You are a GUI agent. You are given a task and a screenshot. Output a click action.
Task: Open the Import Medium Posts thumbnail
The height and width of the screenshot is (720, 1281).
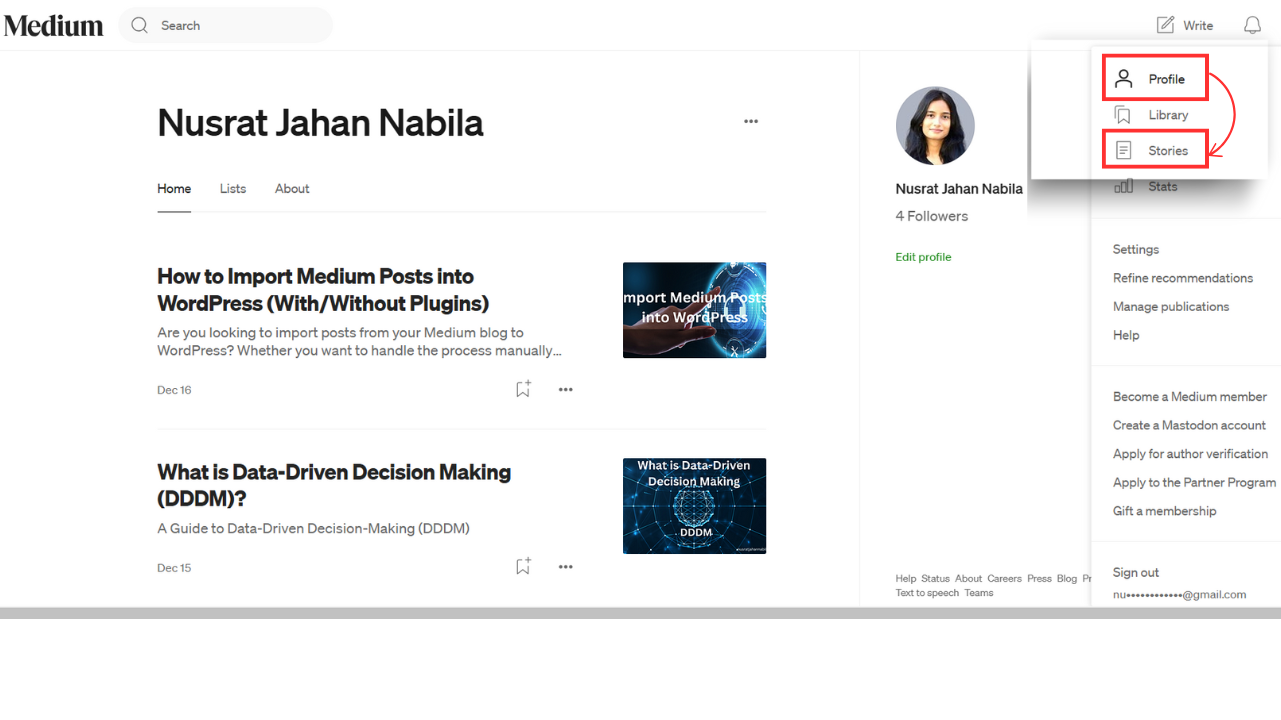click(x=694, y=310)
